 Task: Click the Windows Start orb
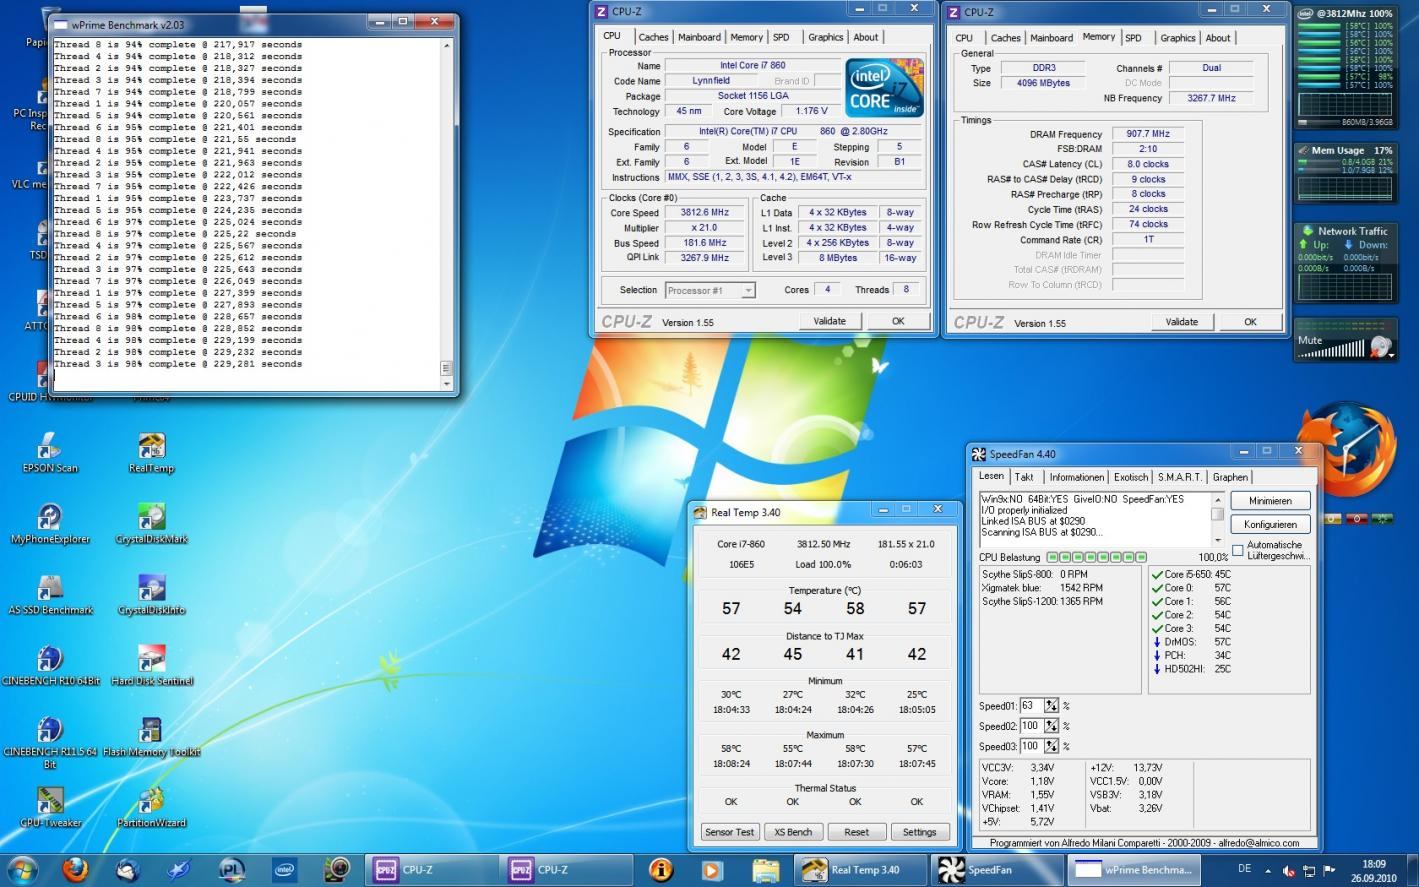[22, 869]
